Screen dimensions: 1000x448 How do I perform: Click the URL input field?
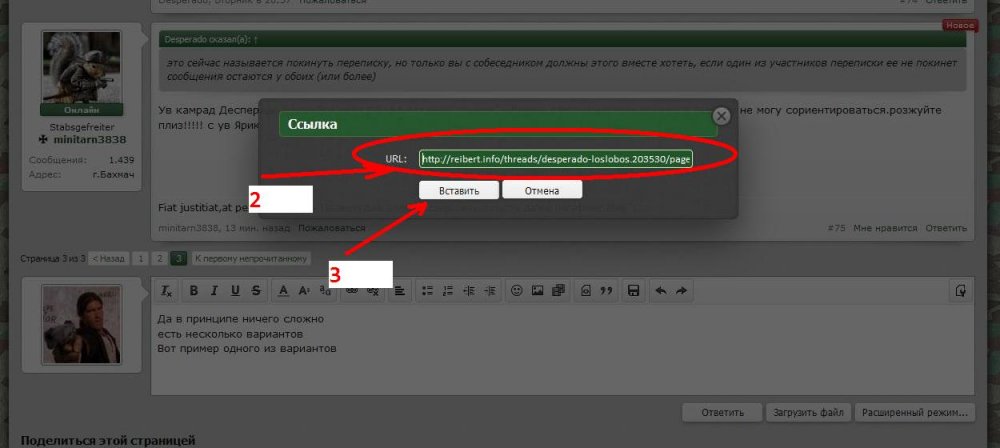(x=556, y=159)
